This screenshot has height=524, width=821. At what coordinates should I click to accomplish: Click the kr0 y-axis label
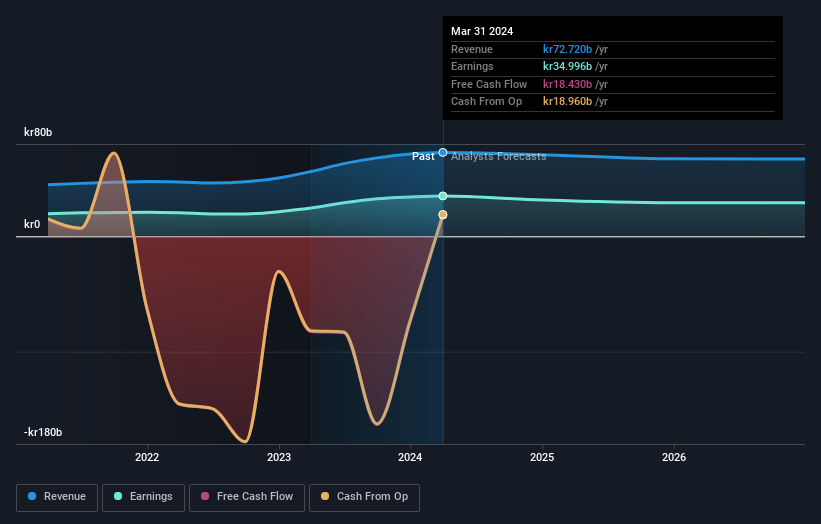pyautogui.click(x=32, y=224)
